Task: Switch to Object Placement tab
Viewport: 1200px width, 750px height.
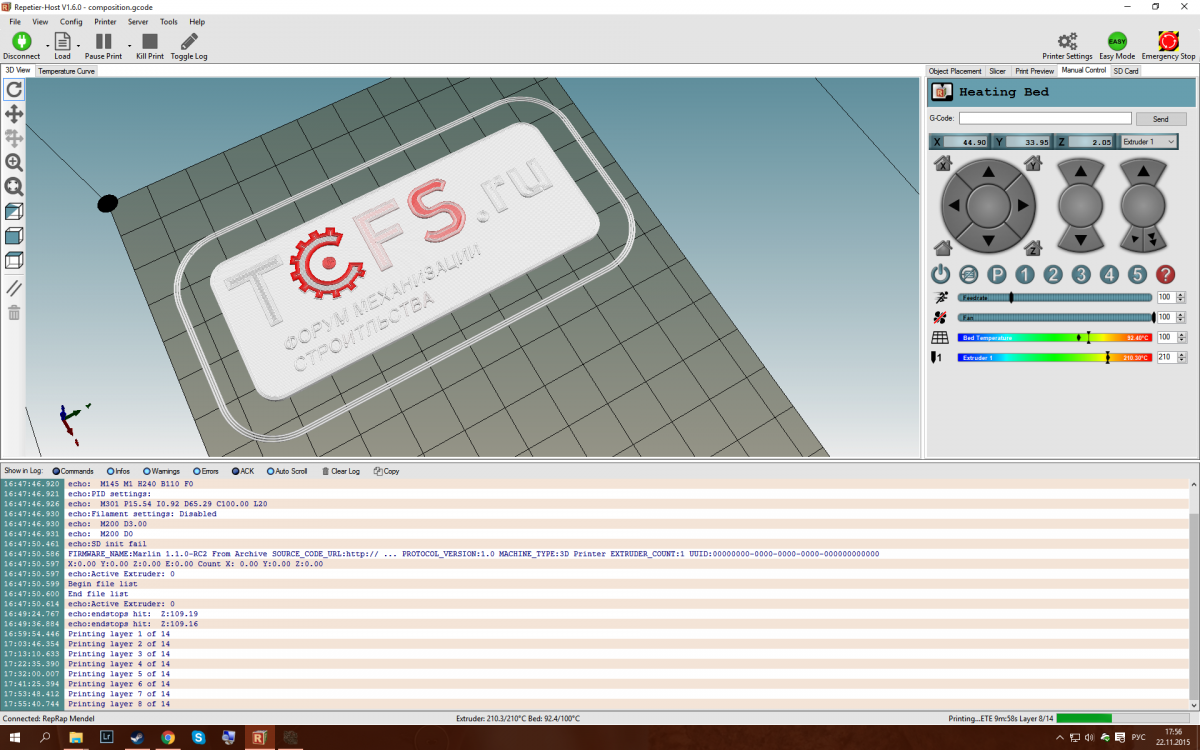Action: tap(955, 71)
